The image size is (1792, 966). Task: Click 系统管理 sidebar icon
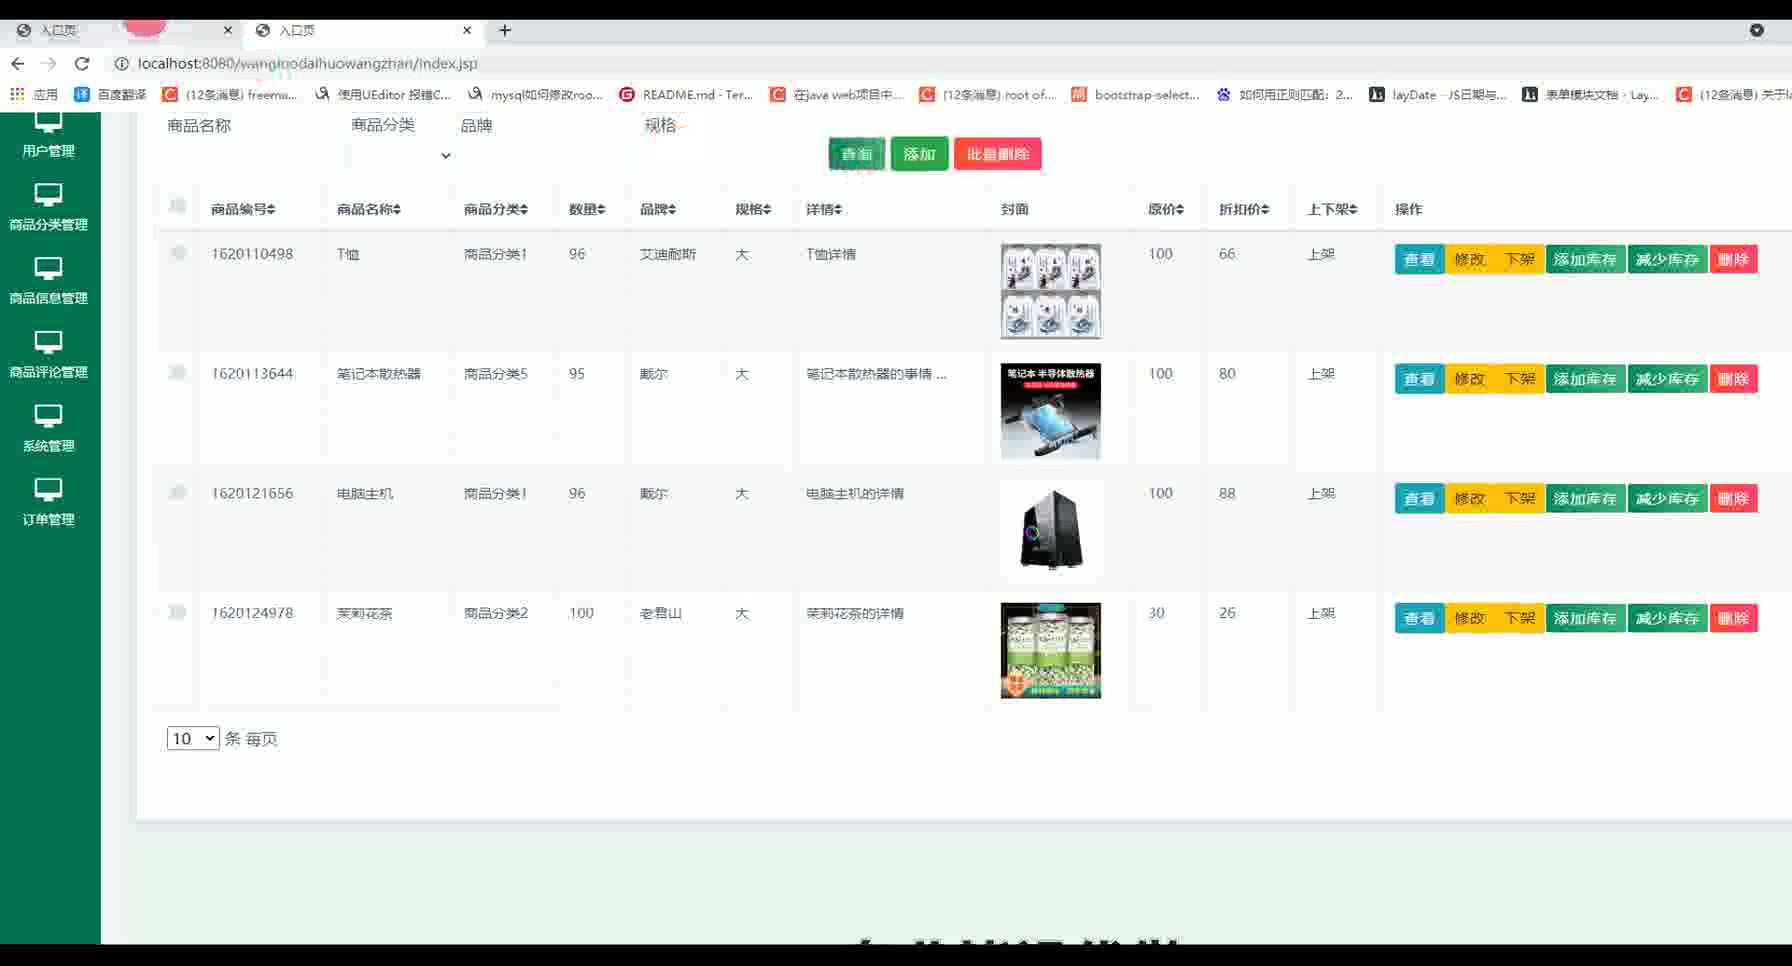pyautogui.click(x=48, y=416)
